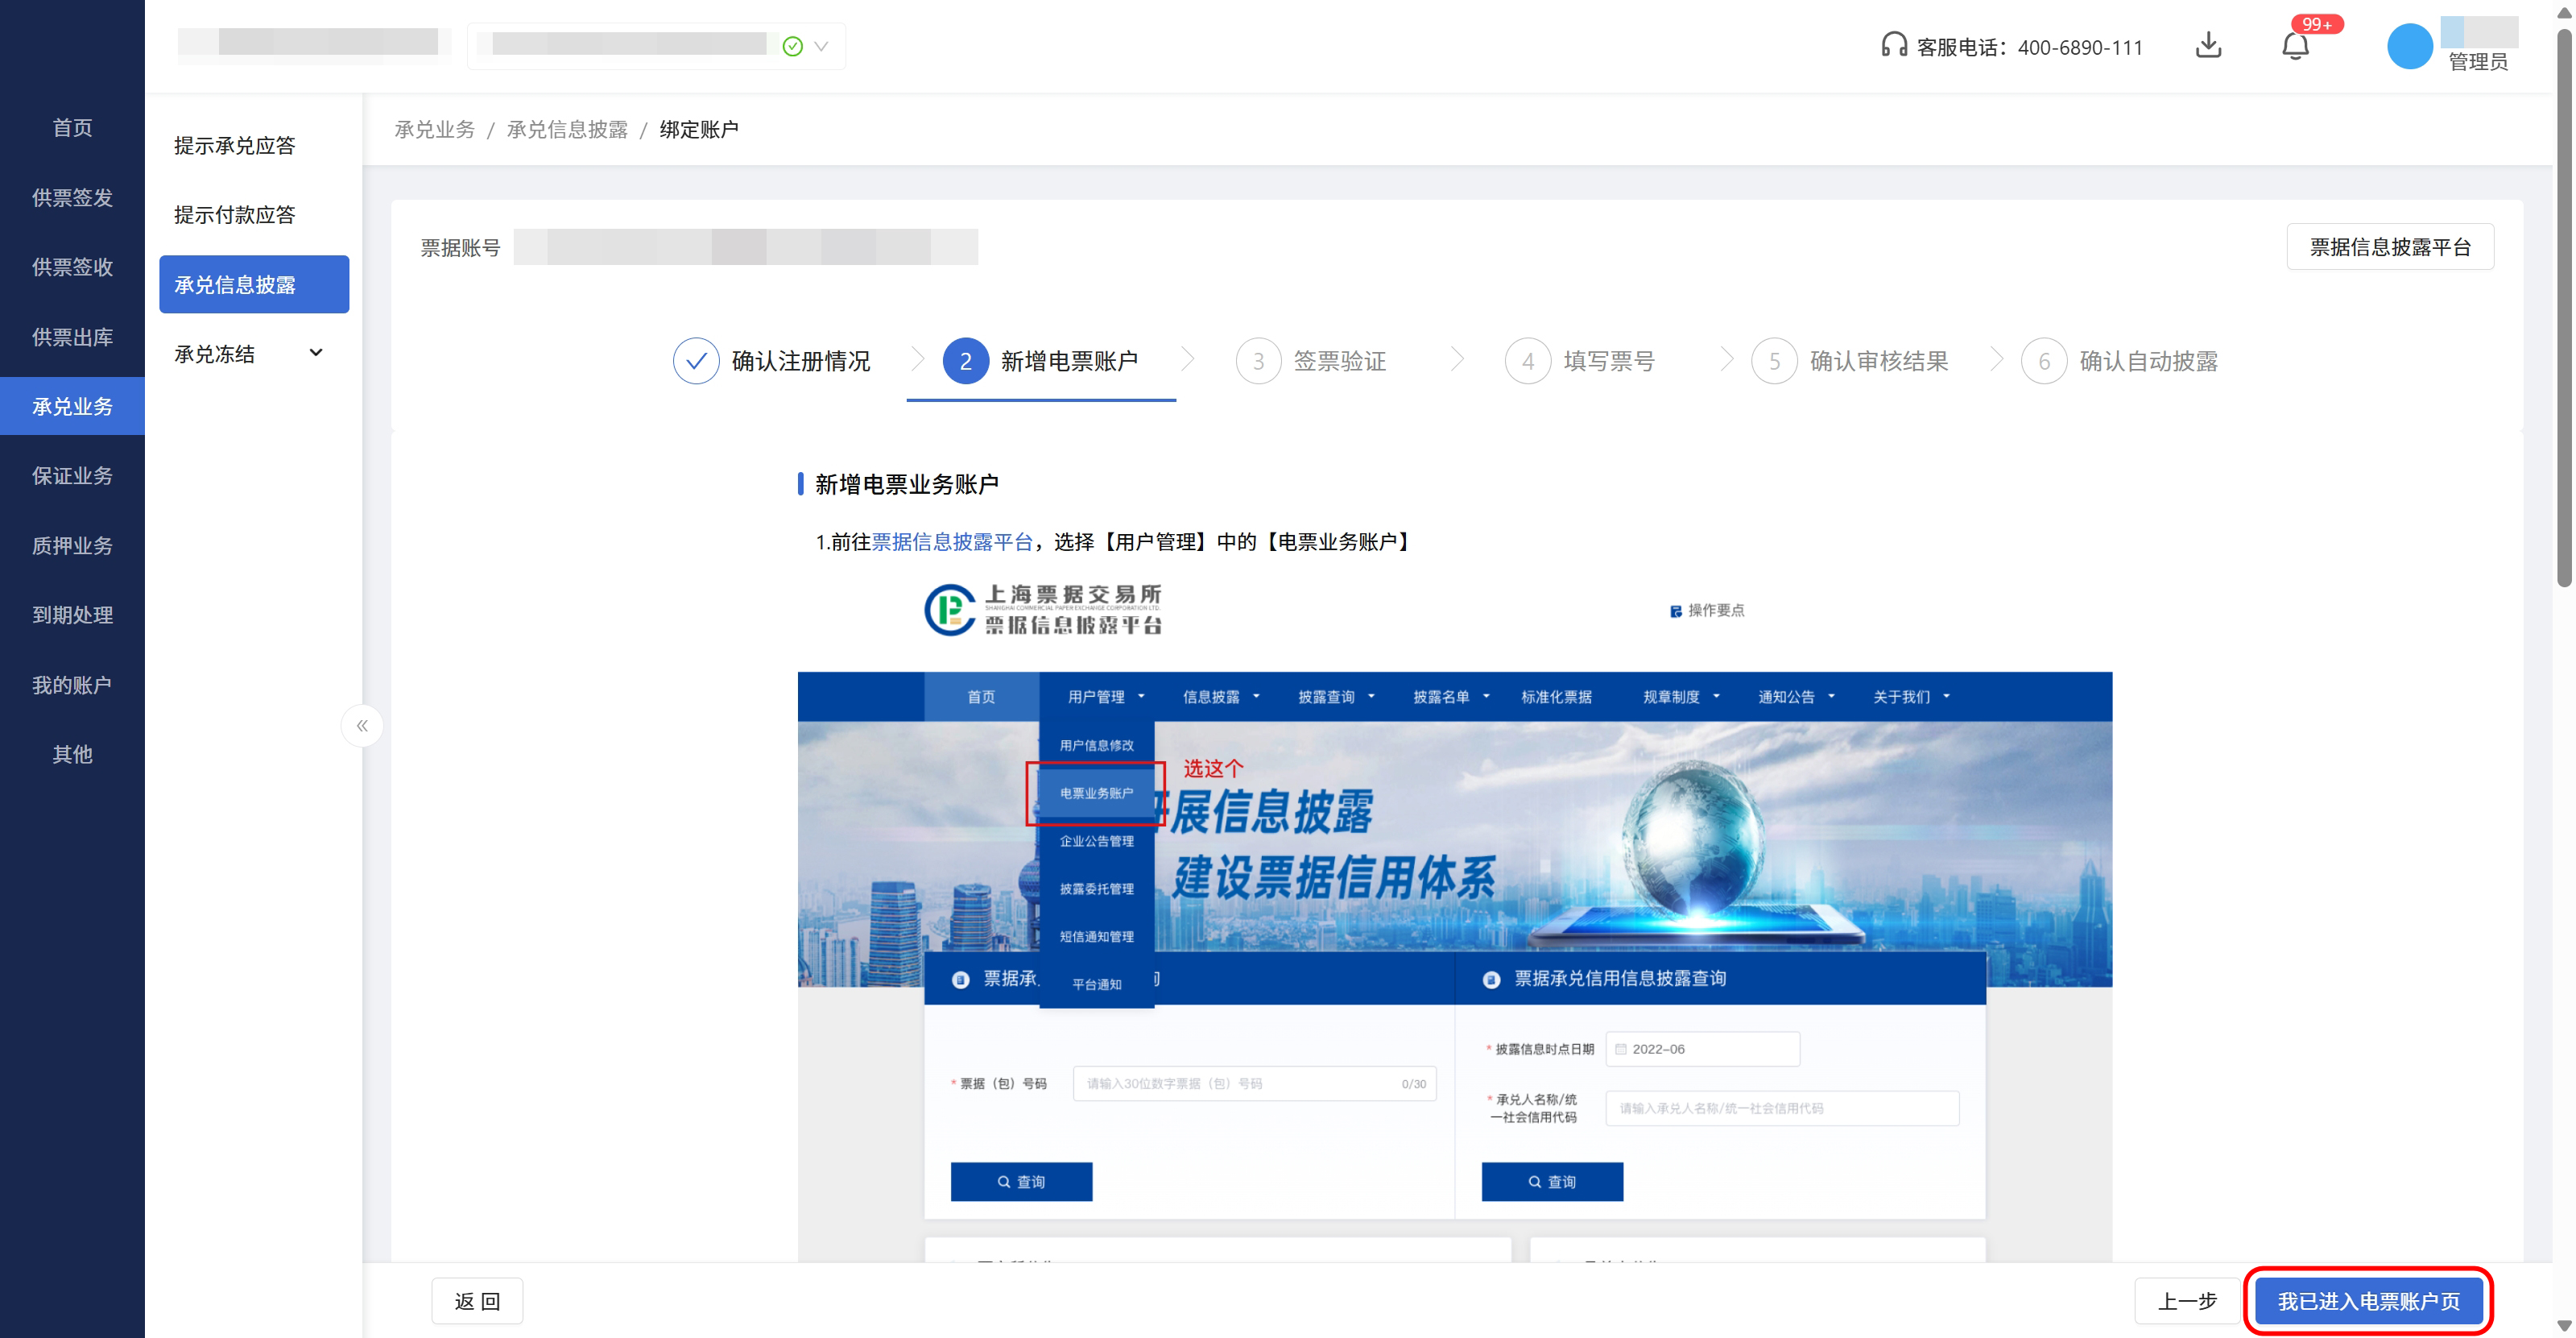Image resolution: width=2576 pixels, height=1338 pixels.
Task: Open 我的账户 in left navigation
Action: coord(72,685)
